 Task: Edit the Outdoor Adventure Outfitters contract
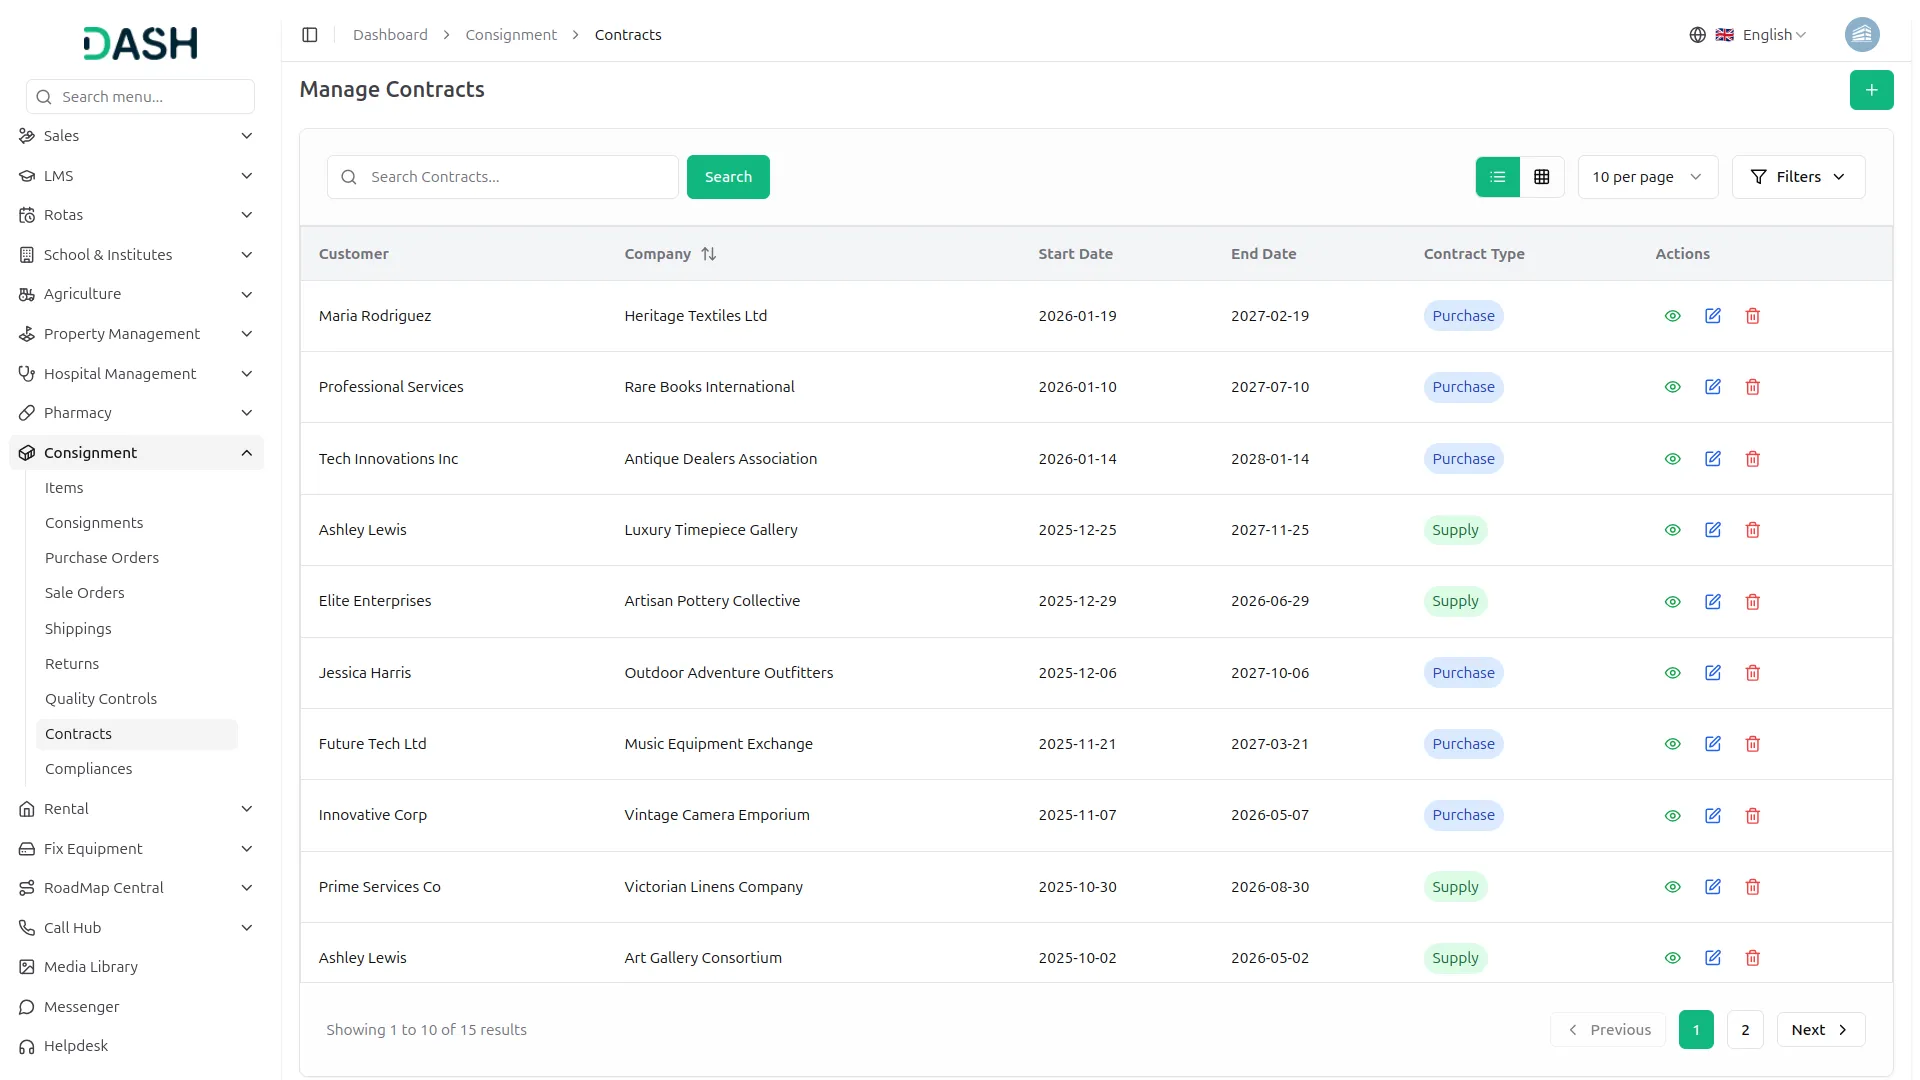pyautogui.click(x=1712, y=673)
